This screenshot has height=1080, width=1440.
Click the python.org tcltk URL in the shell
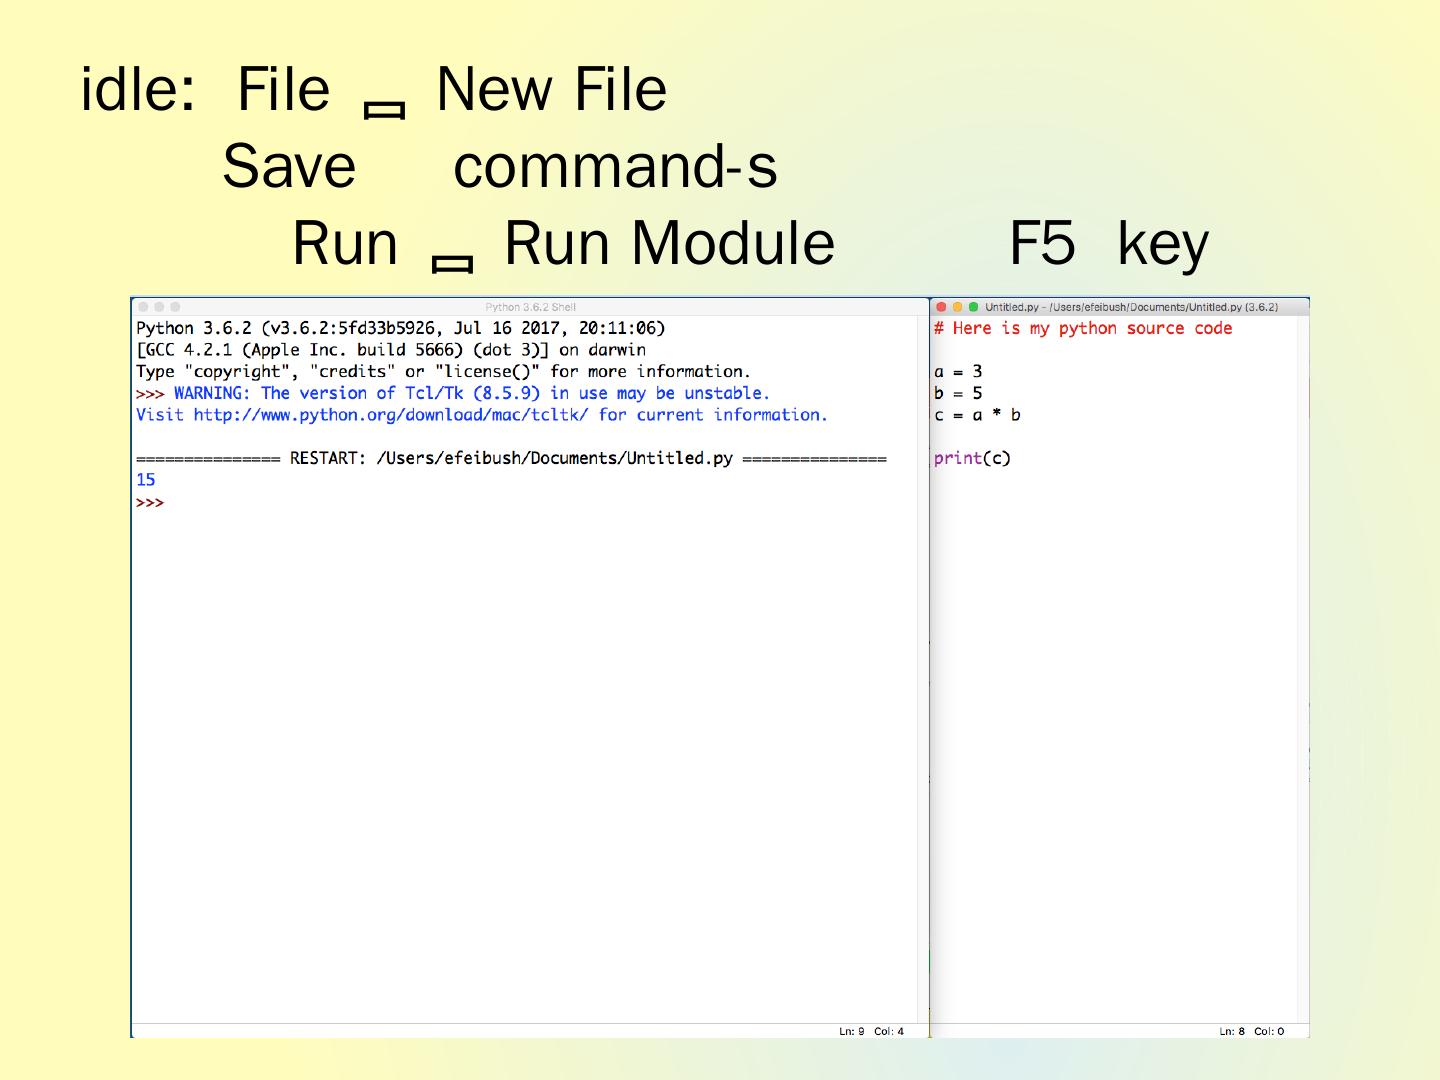coord(391,415)
